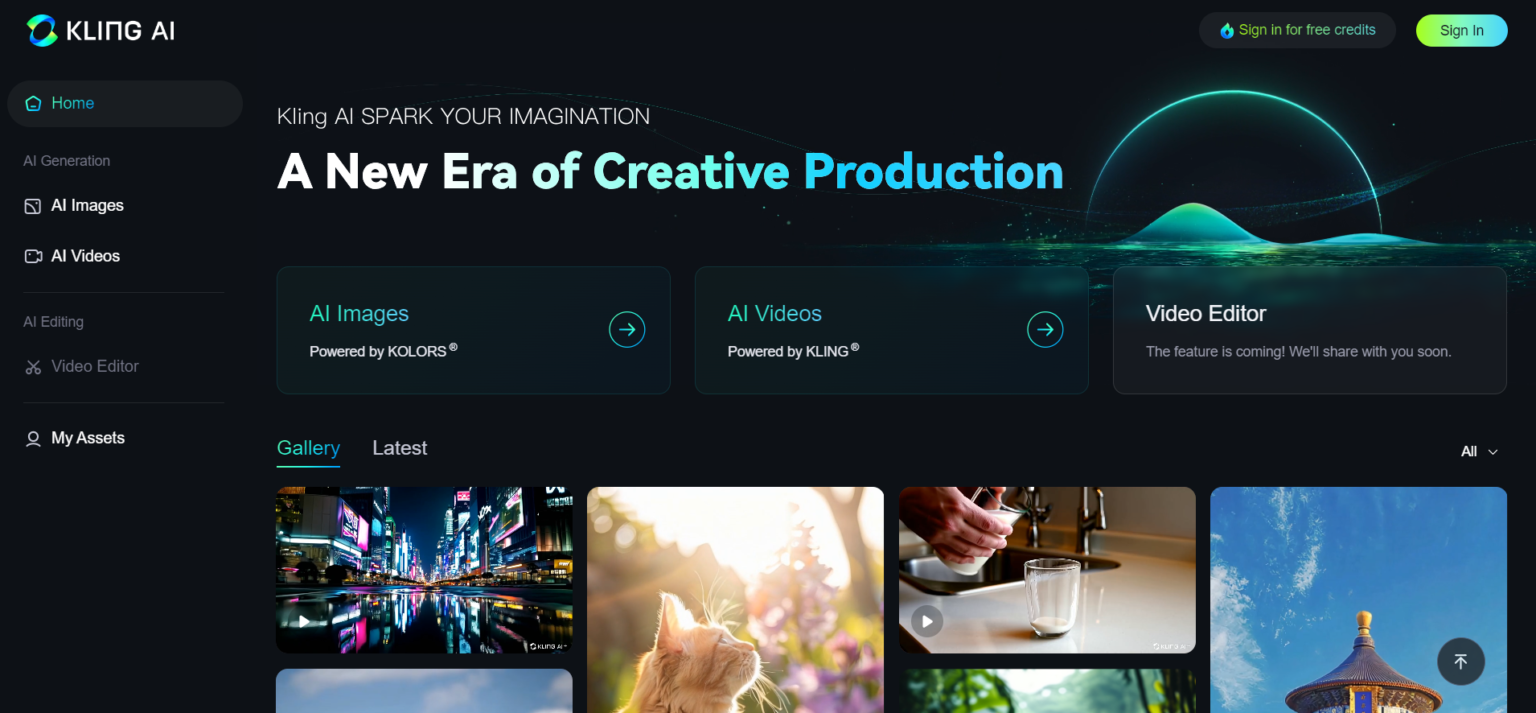
Task: Open the Video Editor coming soon card
Action: click(x=1309, y=330)
